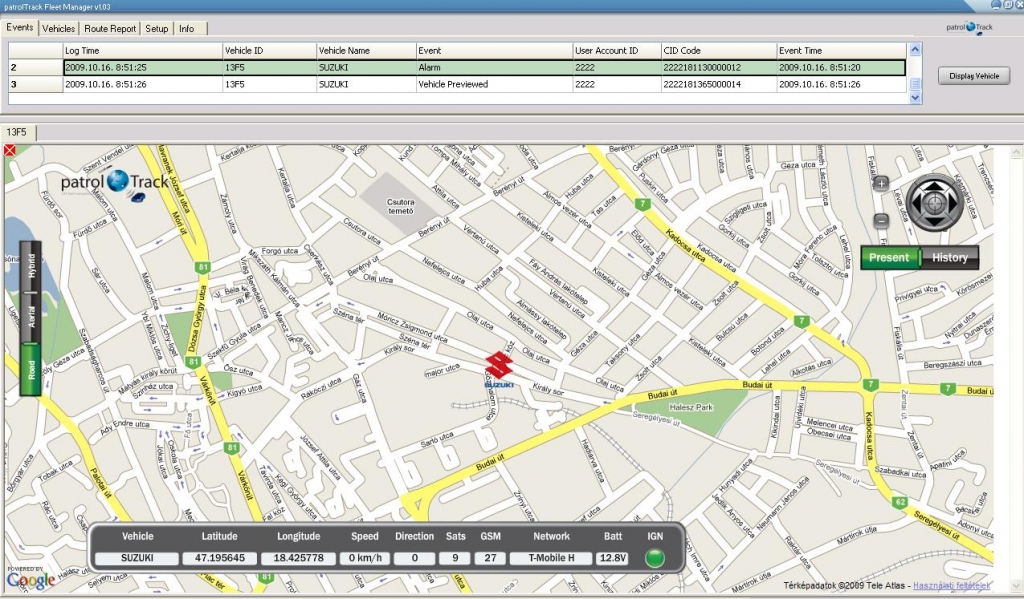Screen dimensions: 1024x599
Task: Open the Vehicles tab
Action: 58,28
